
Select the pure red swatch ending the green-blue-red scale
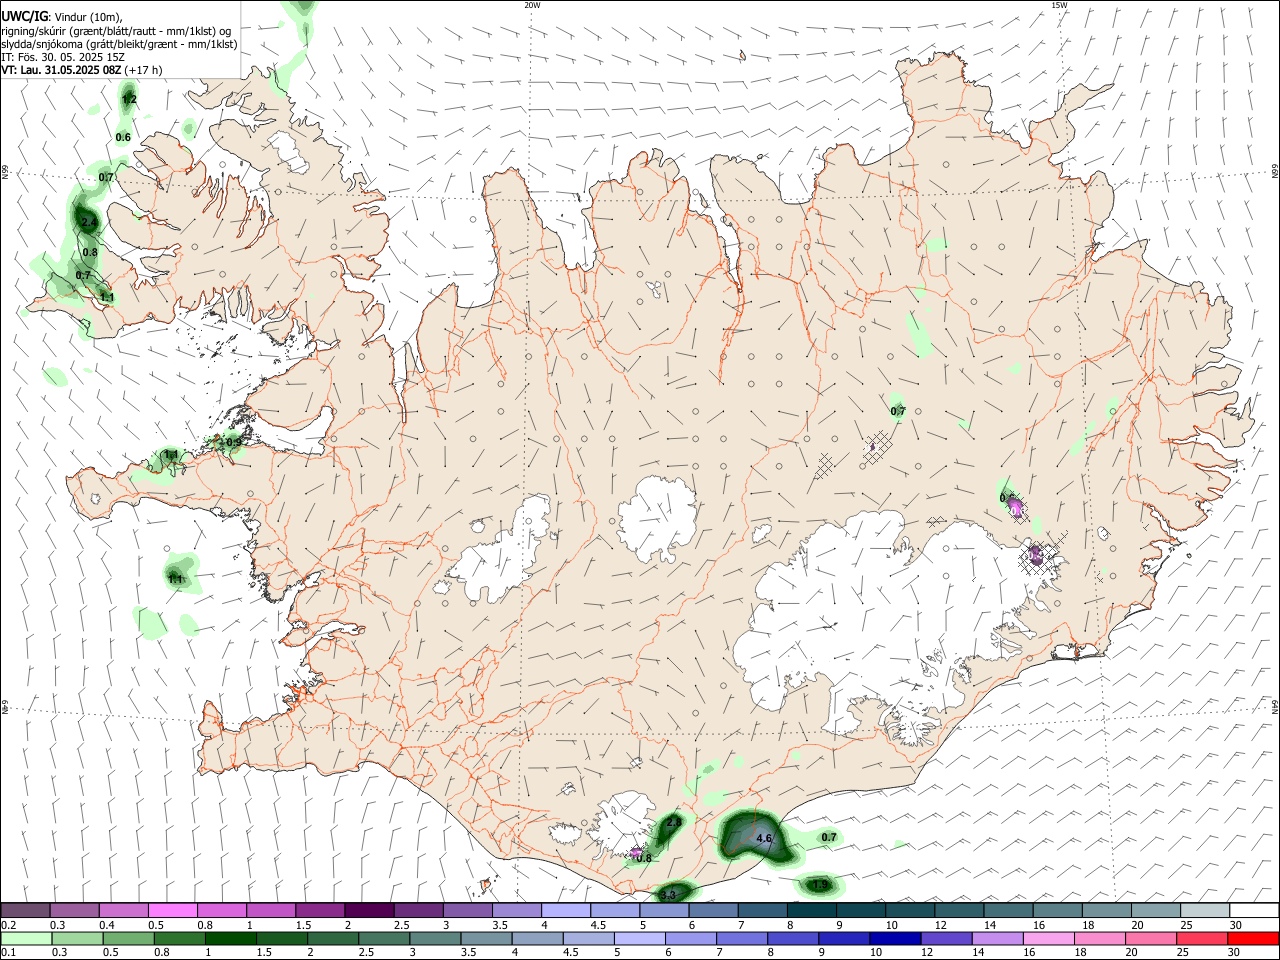point(1253,938)
